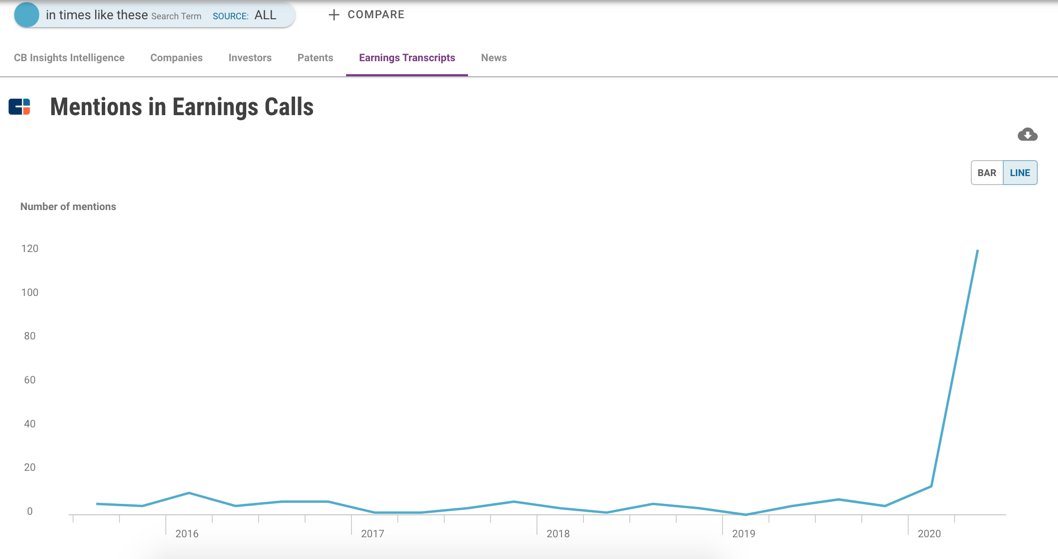Click the 80 y-axis value
Screen dimensions: 1058x559
(30, 336)
